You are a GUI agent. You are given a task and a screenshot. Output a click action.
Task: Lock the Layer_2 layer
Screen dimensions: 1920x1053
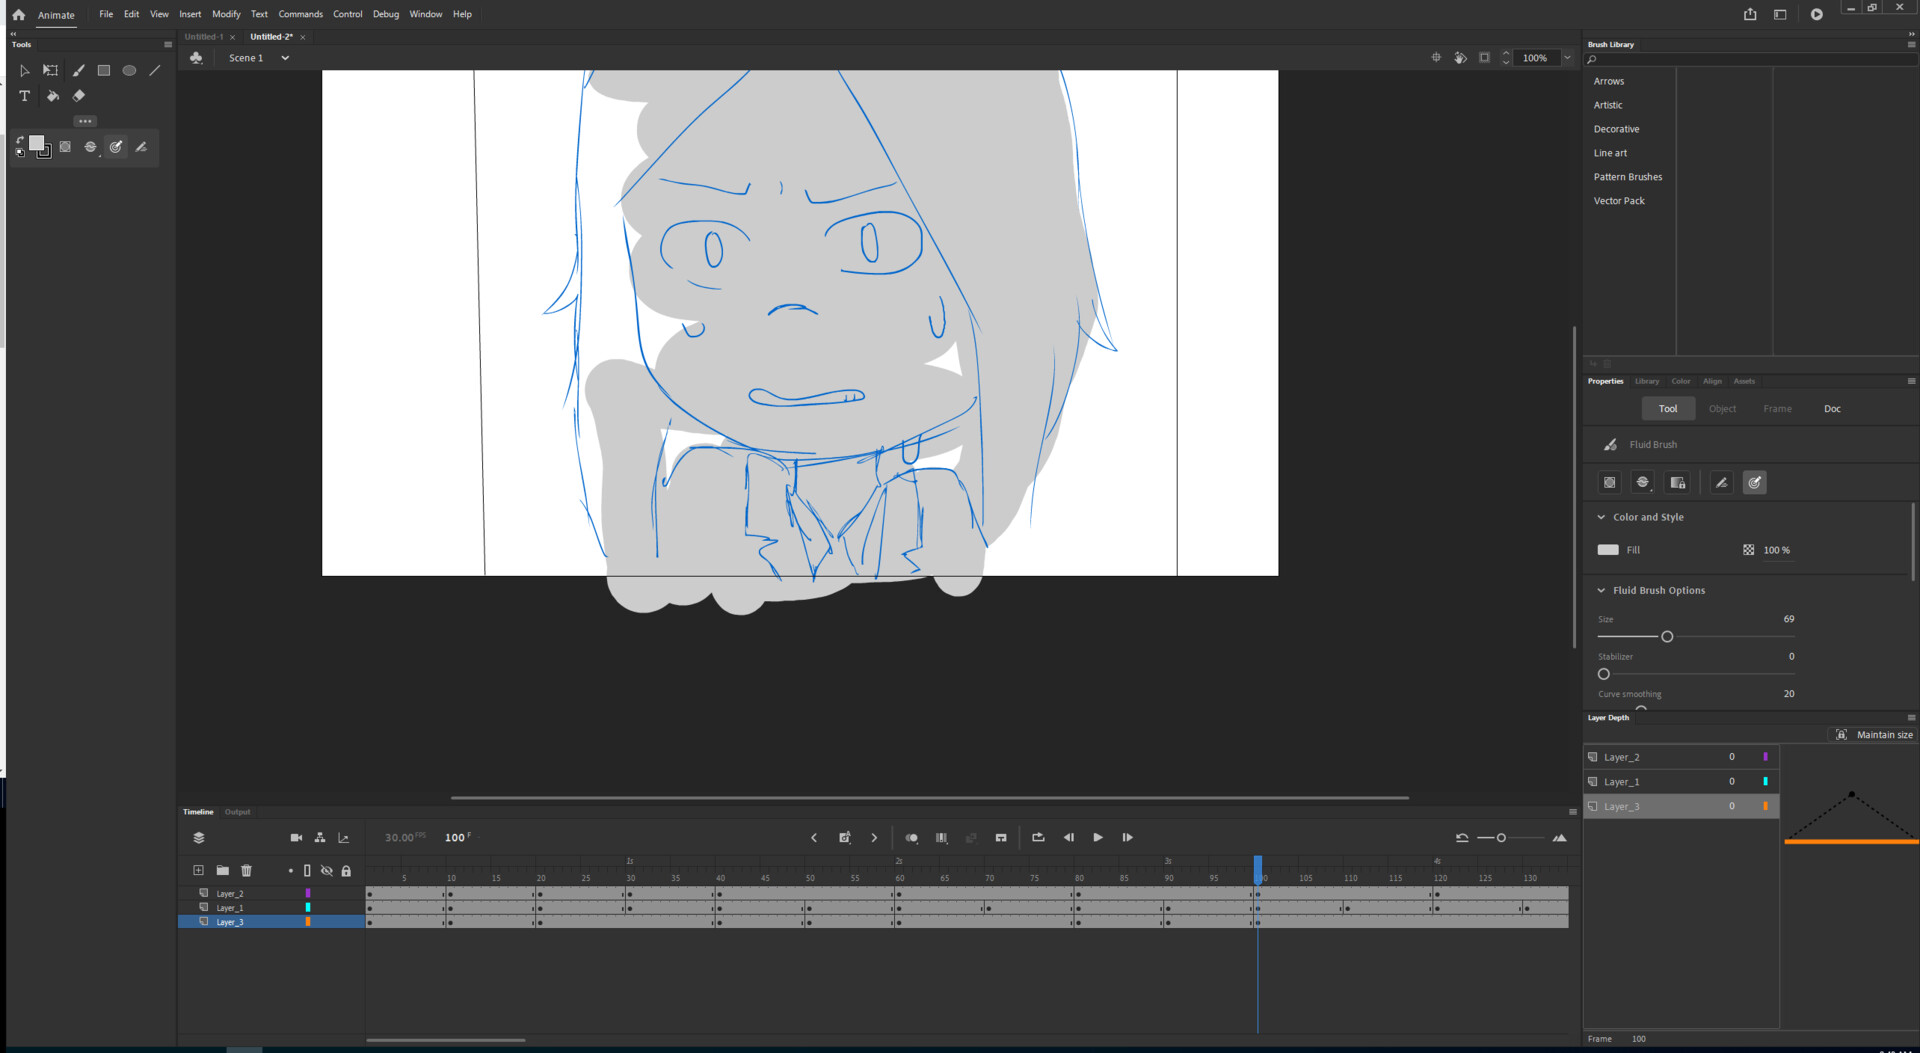click(x=346, y=893)
